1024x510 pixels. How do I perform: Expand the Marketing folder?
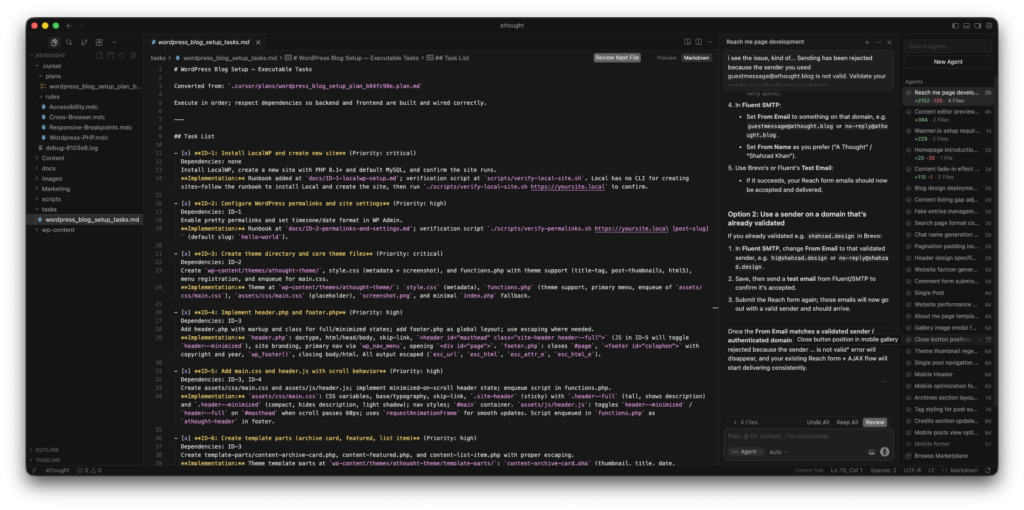click(56, 189)
